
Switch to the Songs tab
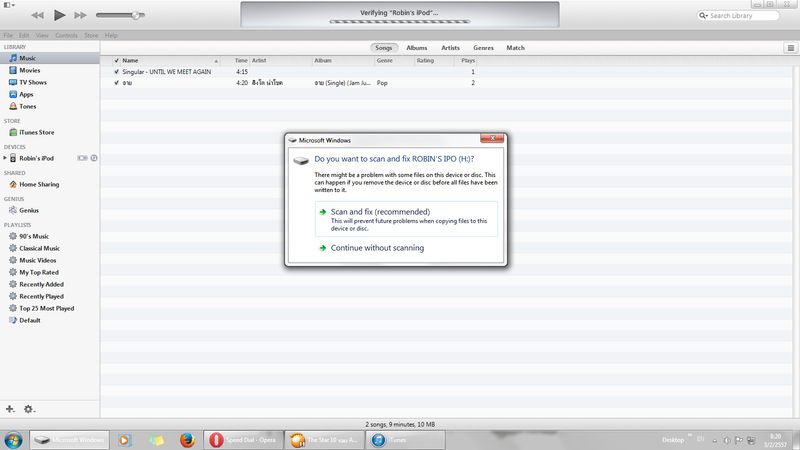pos(384,47)
